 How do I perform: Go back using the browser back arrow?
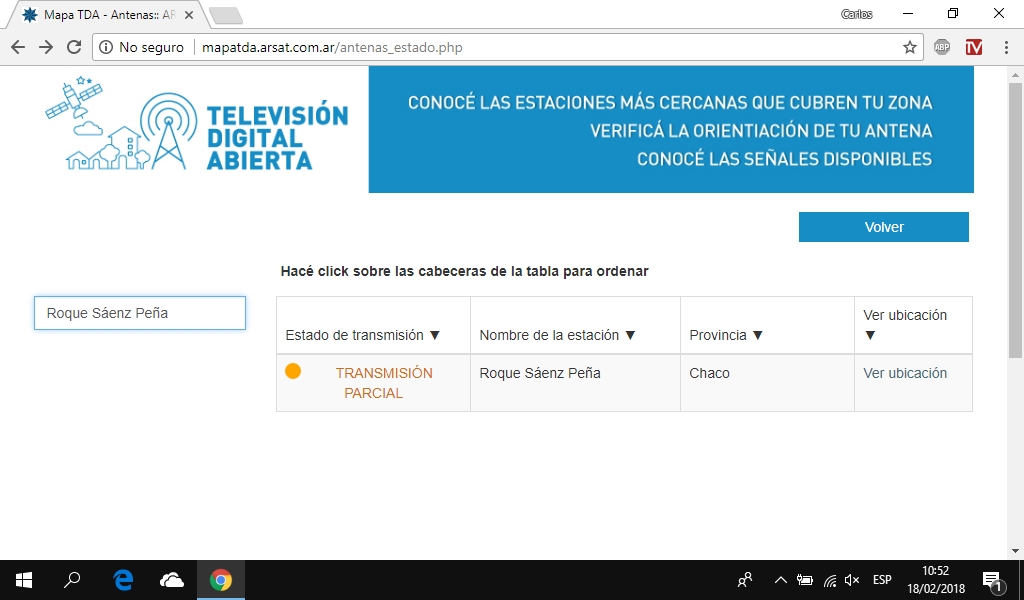[x=18, y=47]
